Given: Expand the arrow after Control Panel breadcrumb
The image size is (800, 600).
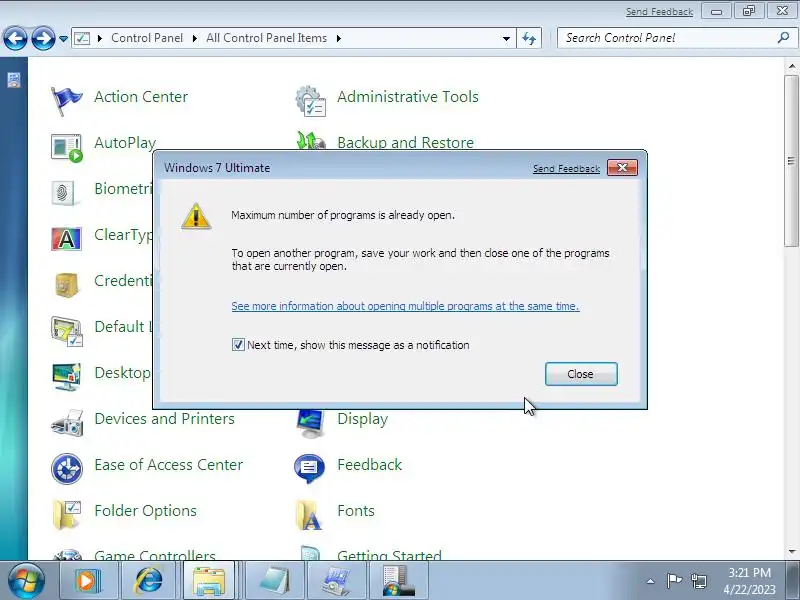Looking at the screenshot, I should click(x=194, y=38).
